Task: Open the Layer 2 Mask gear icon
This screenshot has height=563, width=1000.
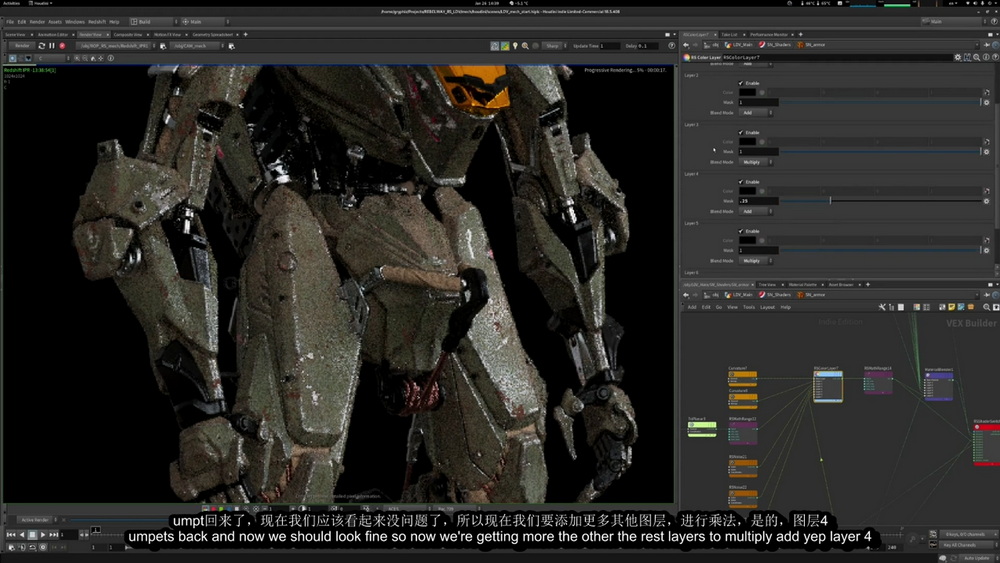Action: point(987,102)
